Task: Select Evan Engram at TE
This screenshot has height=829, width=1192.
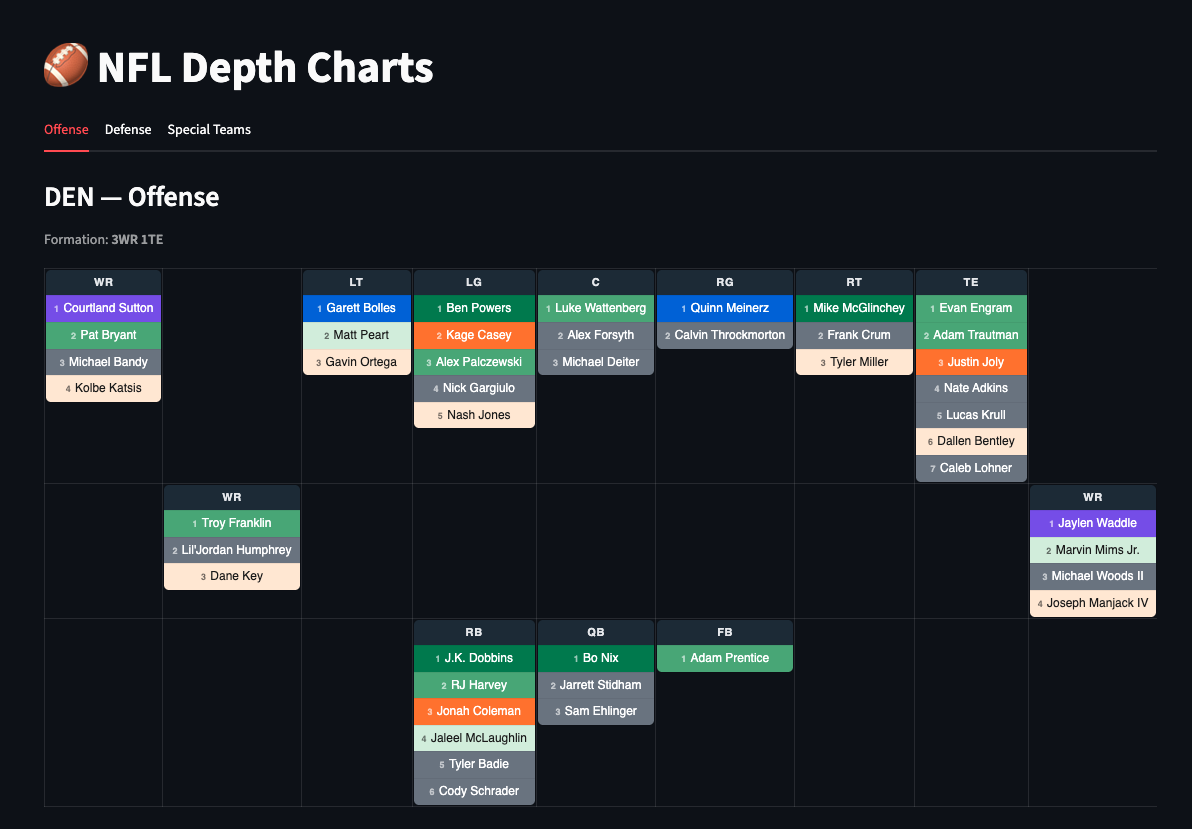Action: (x=972, y=308)
